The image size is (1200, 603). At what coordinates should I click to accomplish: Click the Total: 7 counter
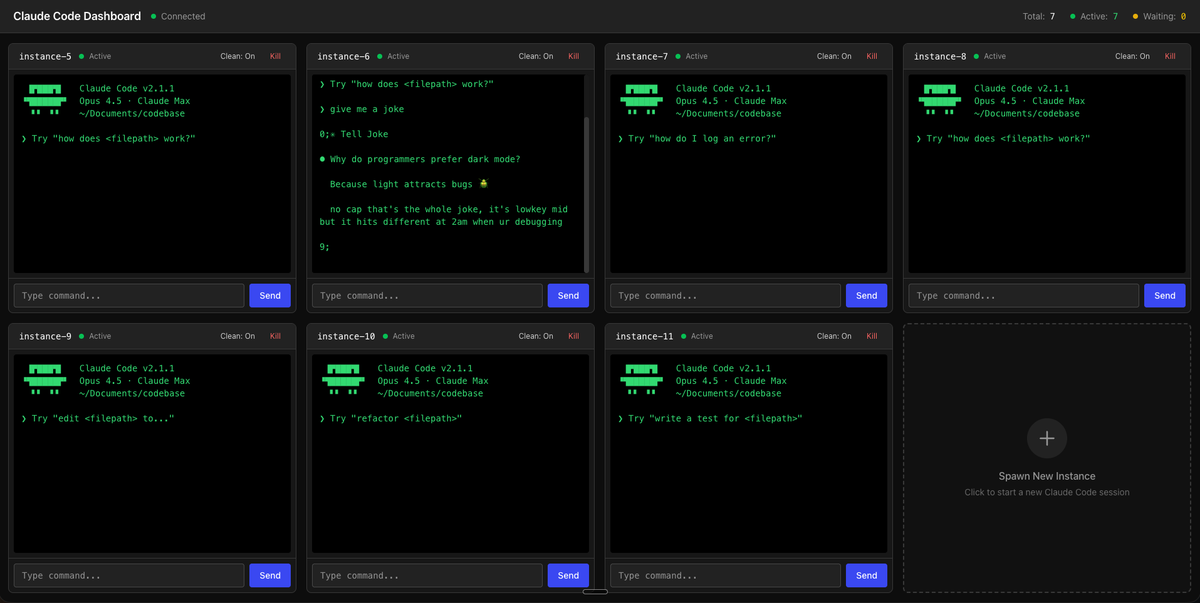[x=1038, y=16]
